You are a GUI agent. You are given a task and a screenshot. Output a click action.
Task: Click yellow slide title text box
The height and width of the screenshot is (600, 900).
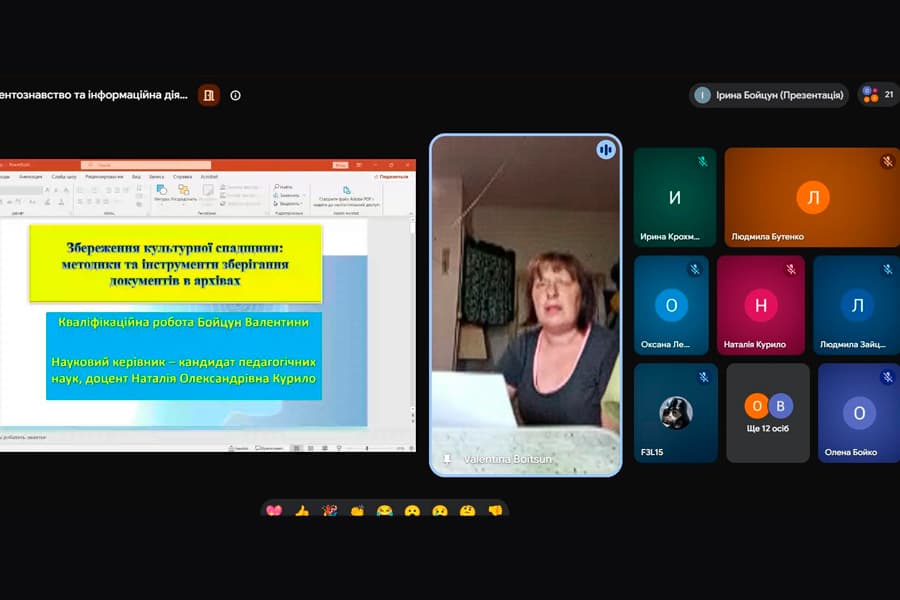pos(176,264)
